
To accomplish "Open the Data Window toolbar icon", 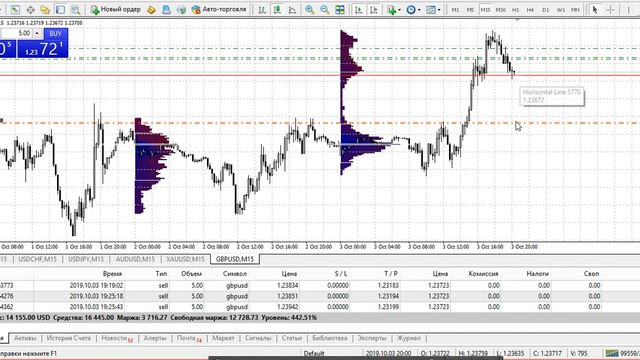I will click(x=30, y=9).
